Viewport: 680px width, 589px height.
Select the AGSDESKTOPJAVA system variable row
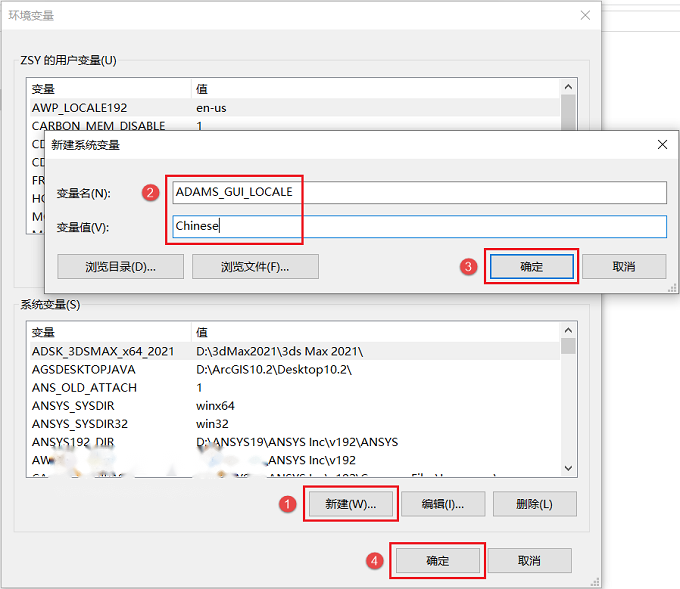coord(294,370)
